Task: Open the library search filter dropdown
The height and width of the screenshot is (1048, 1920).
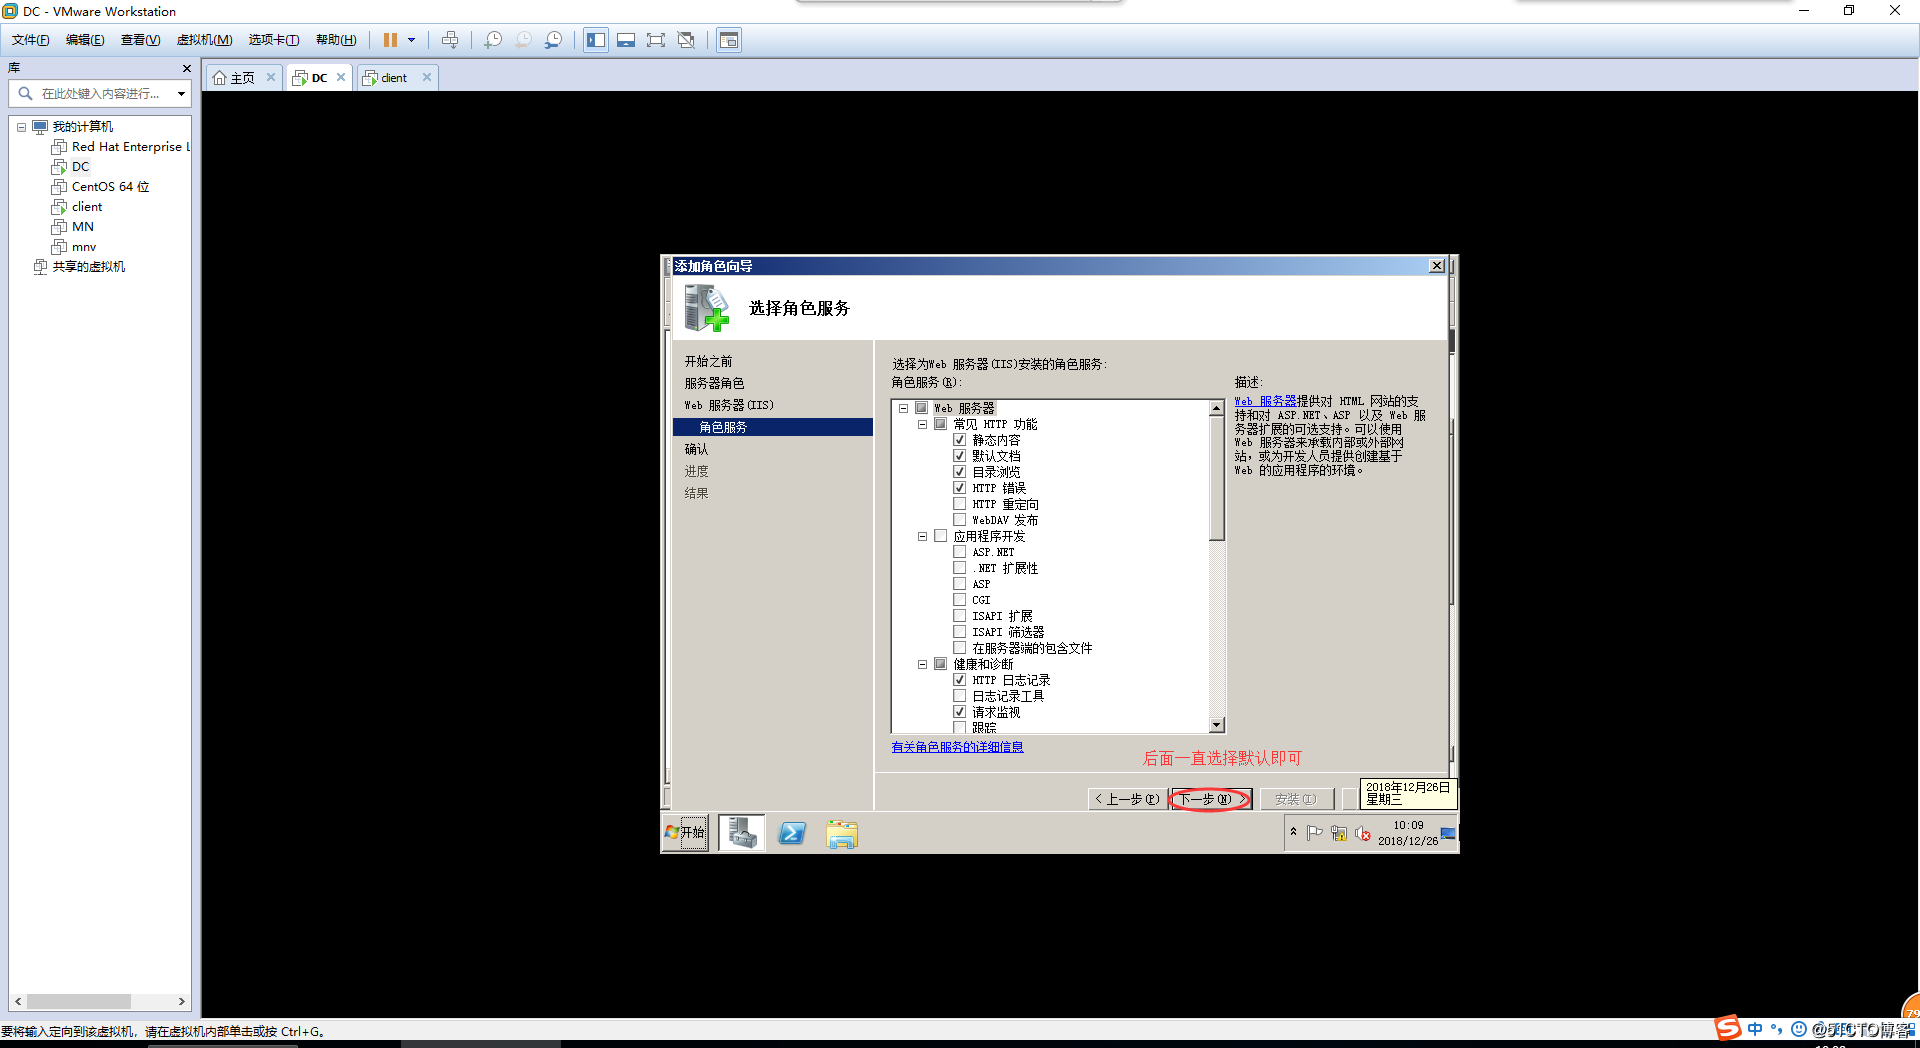Action: tap(181, 94)
